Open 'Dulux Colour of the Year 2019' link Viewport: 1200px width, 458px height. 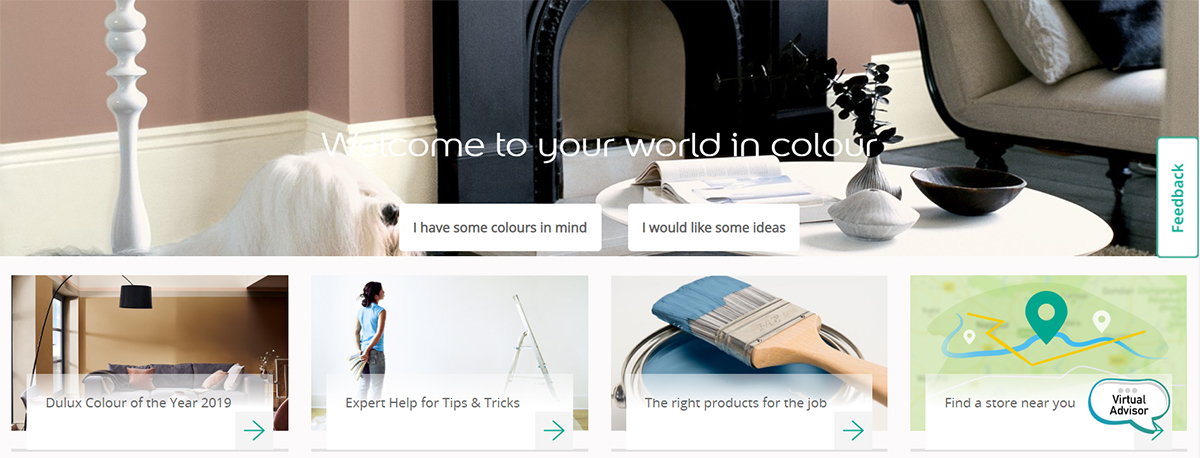coord(139,403)
